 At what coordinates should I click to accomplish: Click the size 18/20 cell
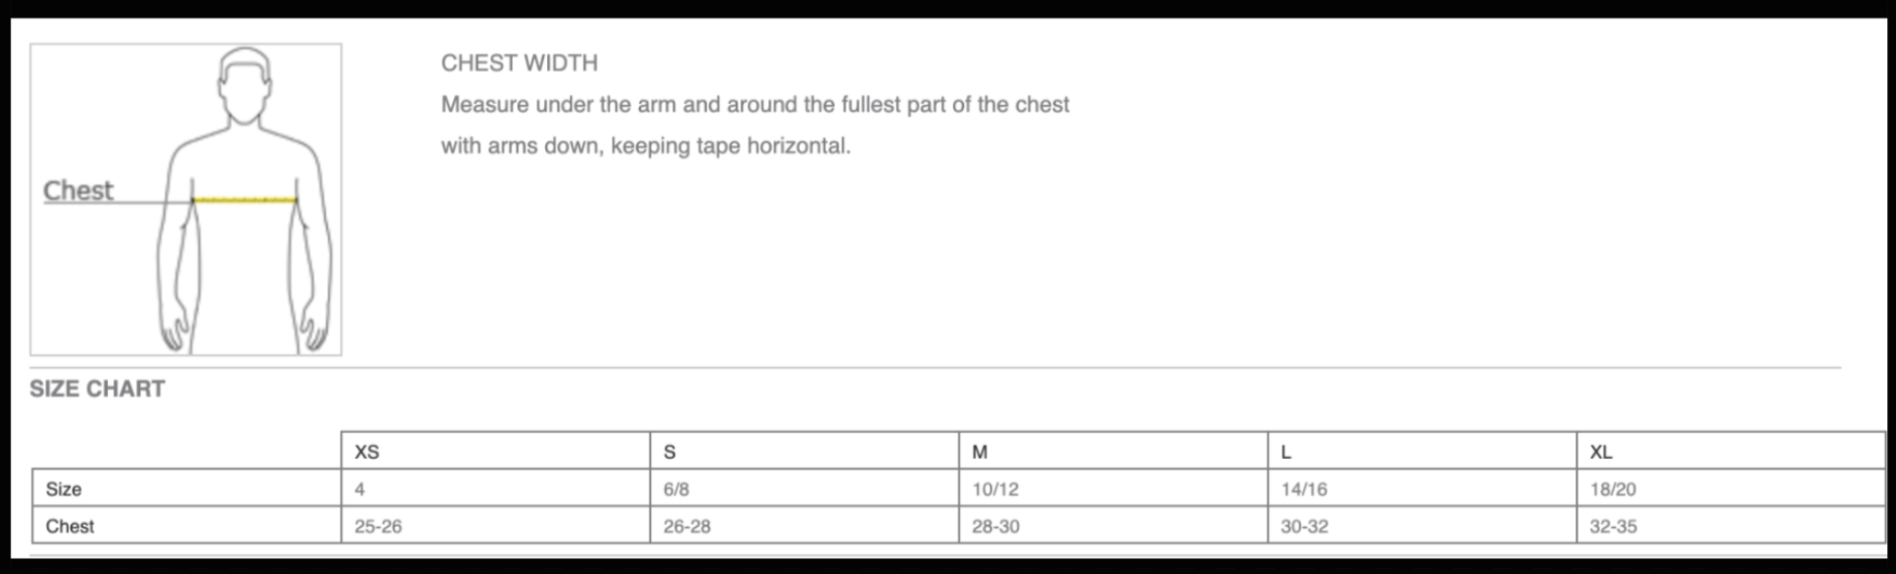click(x=1613, y=489)
